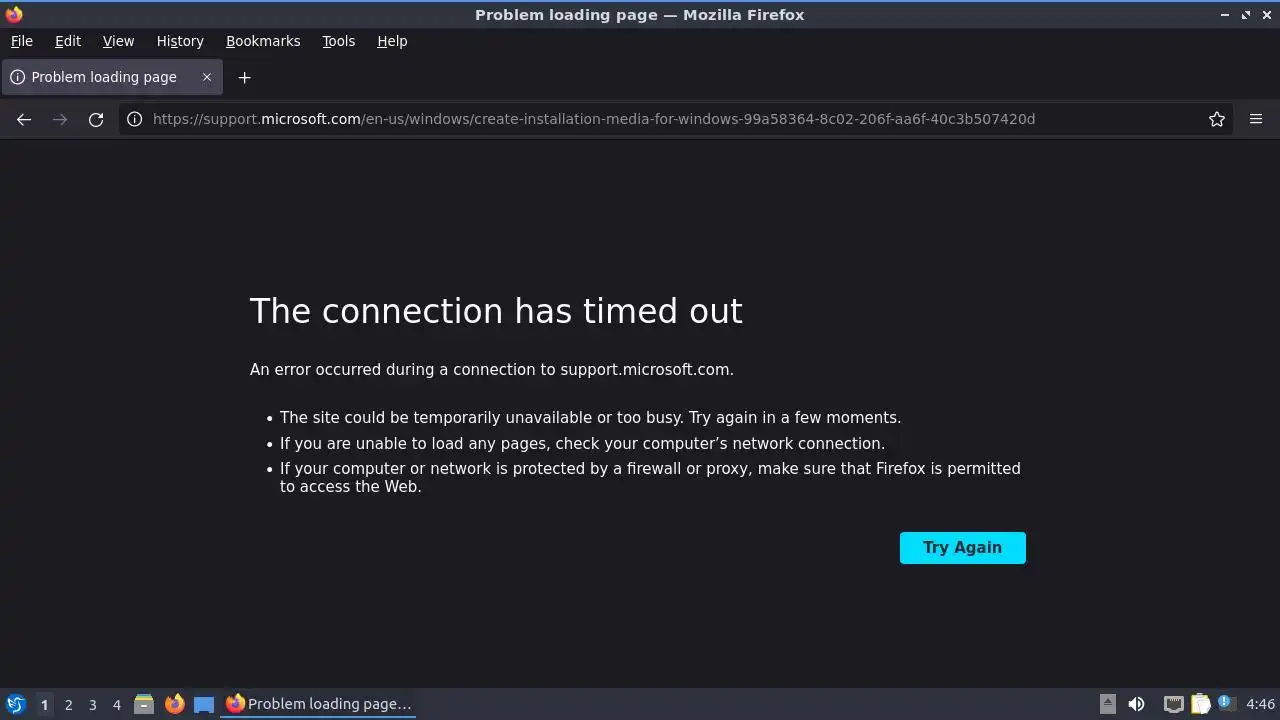The height and width of the screenshot is (720, 1280).
Task: Switch to workspace 4 in pager
Action: 116,704
